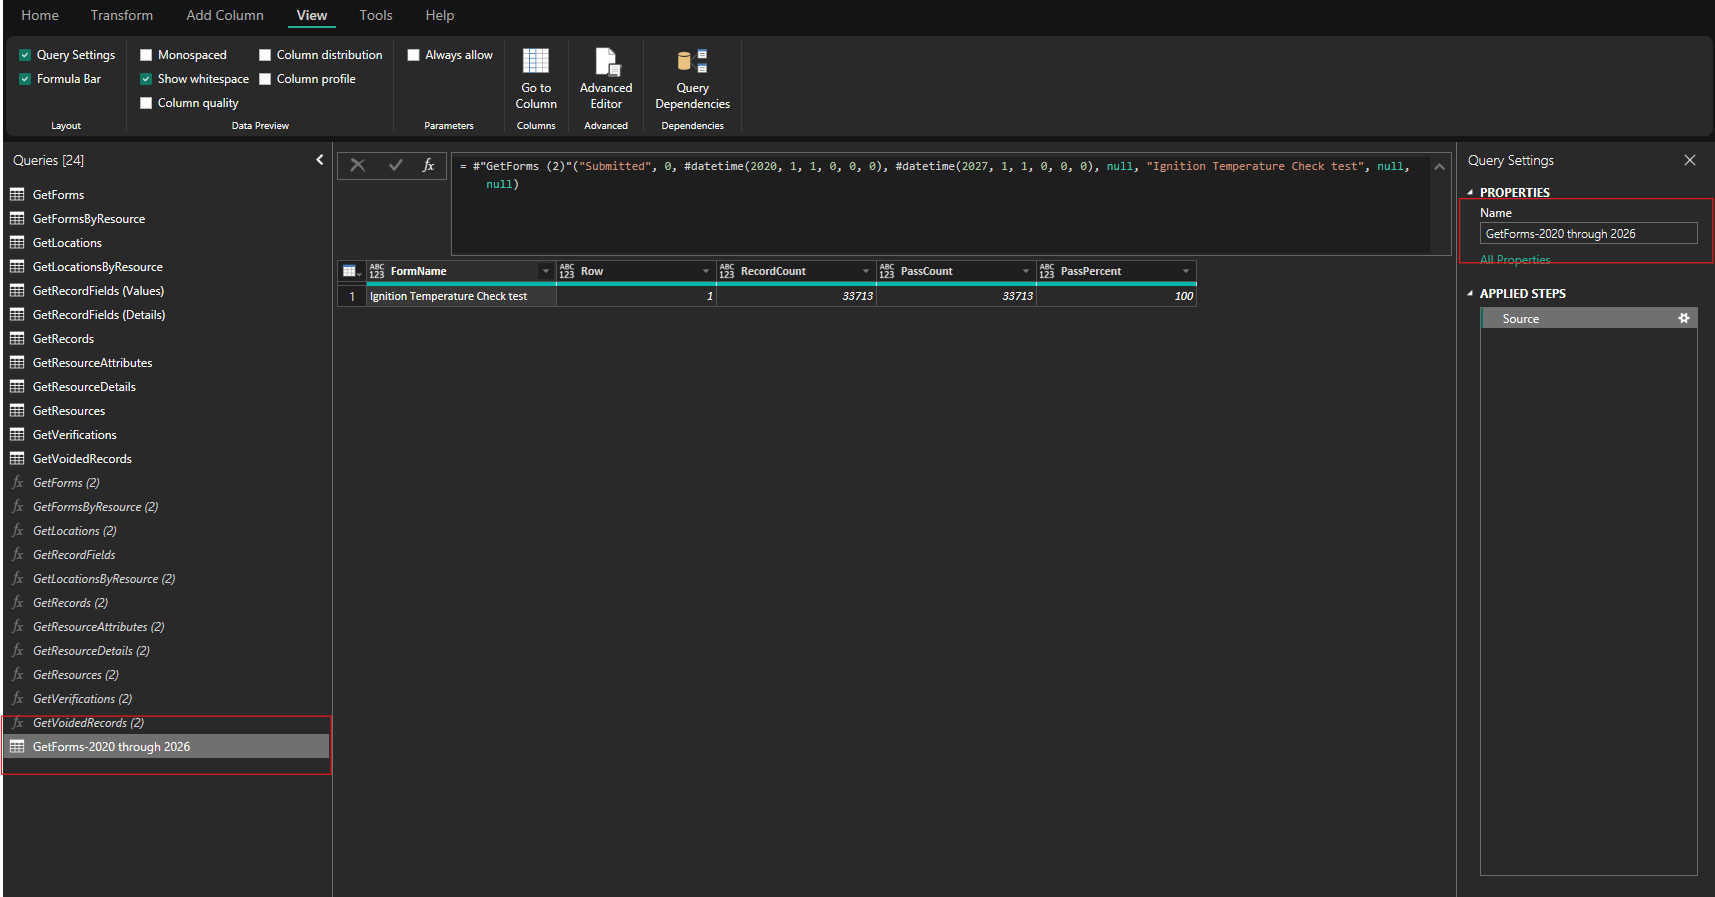
Task: Enable Column quality checkbox
Action: tap(146, 103)
